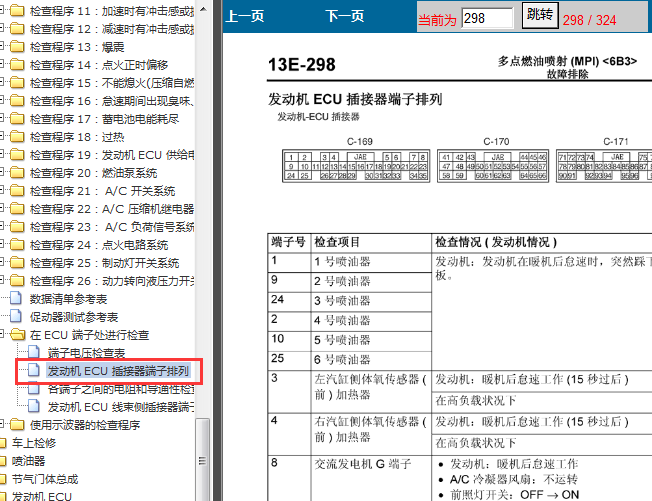This screenshot has height=501, width=652.
Task: Collapse 在 ECU 端子处进行检查 node
Action: pos(2,333)
